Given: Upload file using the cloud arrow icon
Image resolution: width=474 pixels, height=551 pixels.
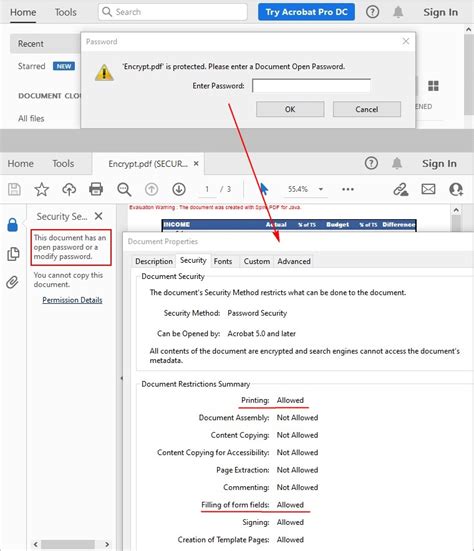Looking at the screenshot, I should click(69, 189).
